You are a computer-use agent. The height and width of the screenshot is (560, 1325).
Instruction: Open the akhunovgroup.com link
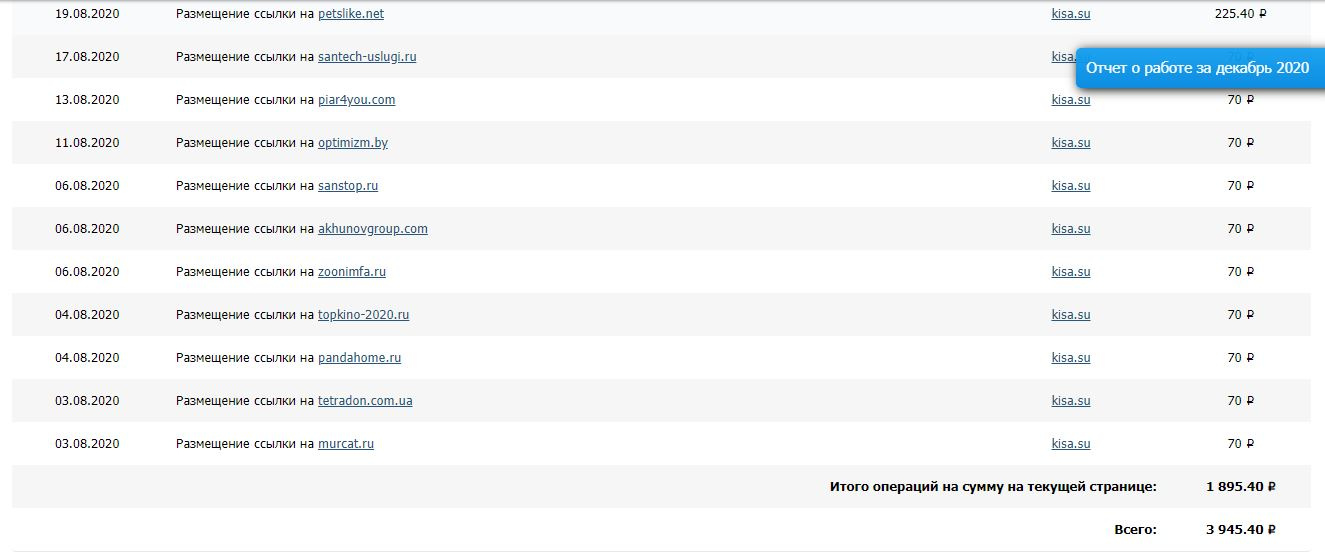tap(373, 229)
